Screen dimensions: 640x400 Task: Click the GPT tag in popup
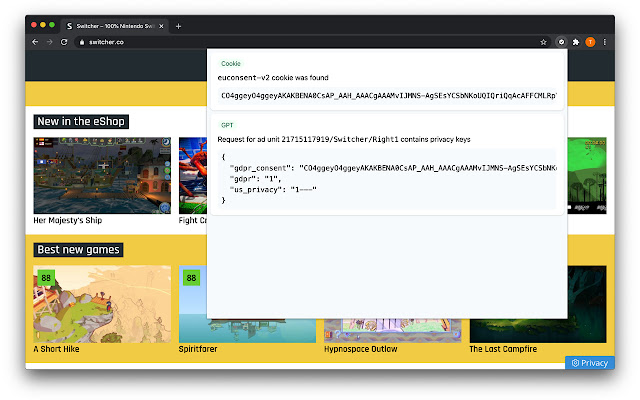227,125
